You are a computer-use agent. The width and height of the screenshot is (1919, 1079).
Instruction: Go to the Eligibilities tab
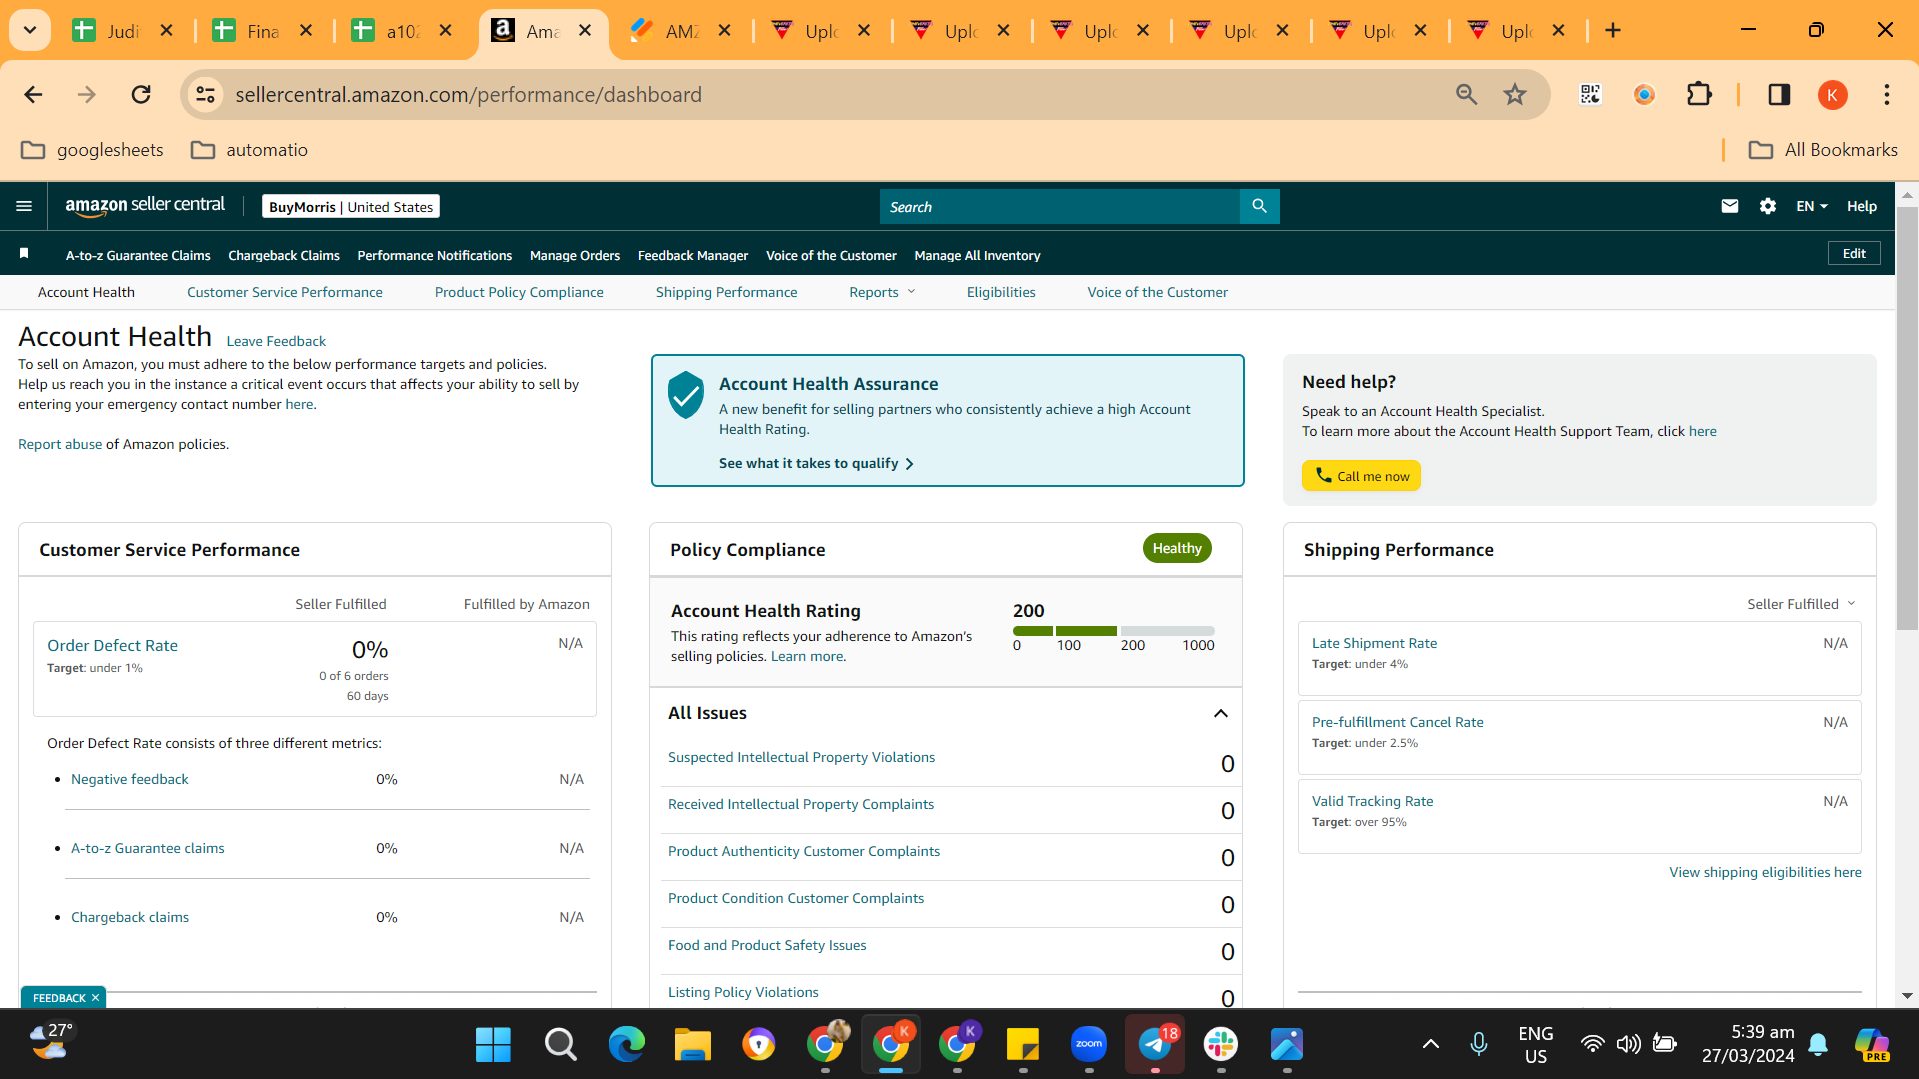click(x=1001, y=292)
